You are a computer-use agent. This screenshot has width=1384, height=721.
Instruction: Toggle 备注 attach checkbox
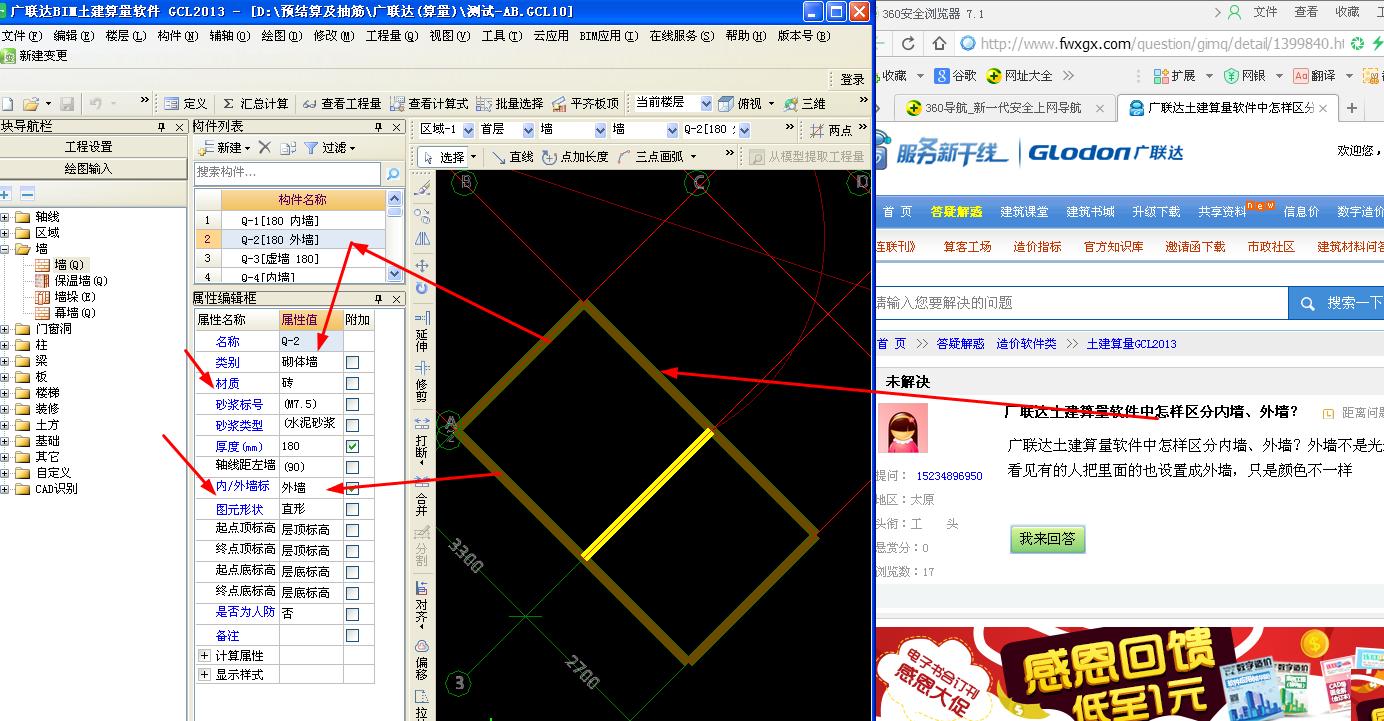coord(352,635)
